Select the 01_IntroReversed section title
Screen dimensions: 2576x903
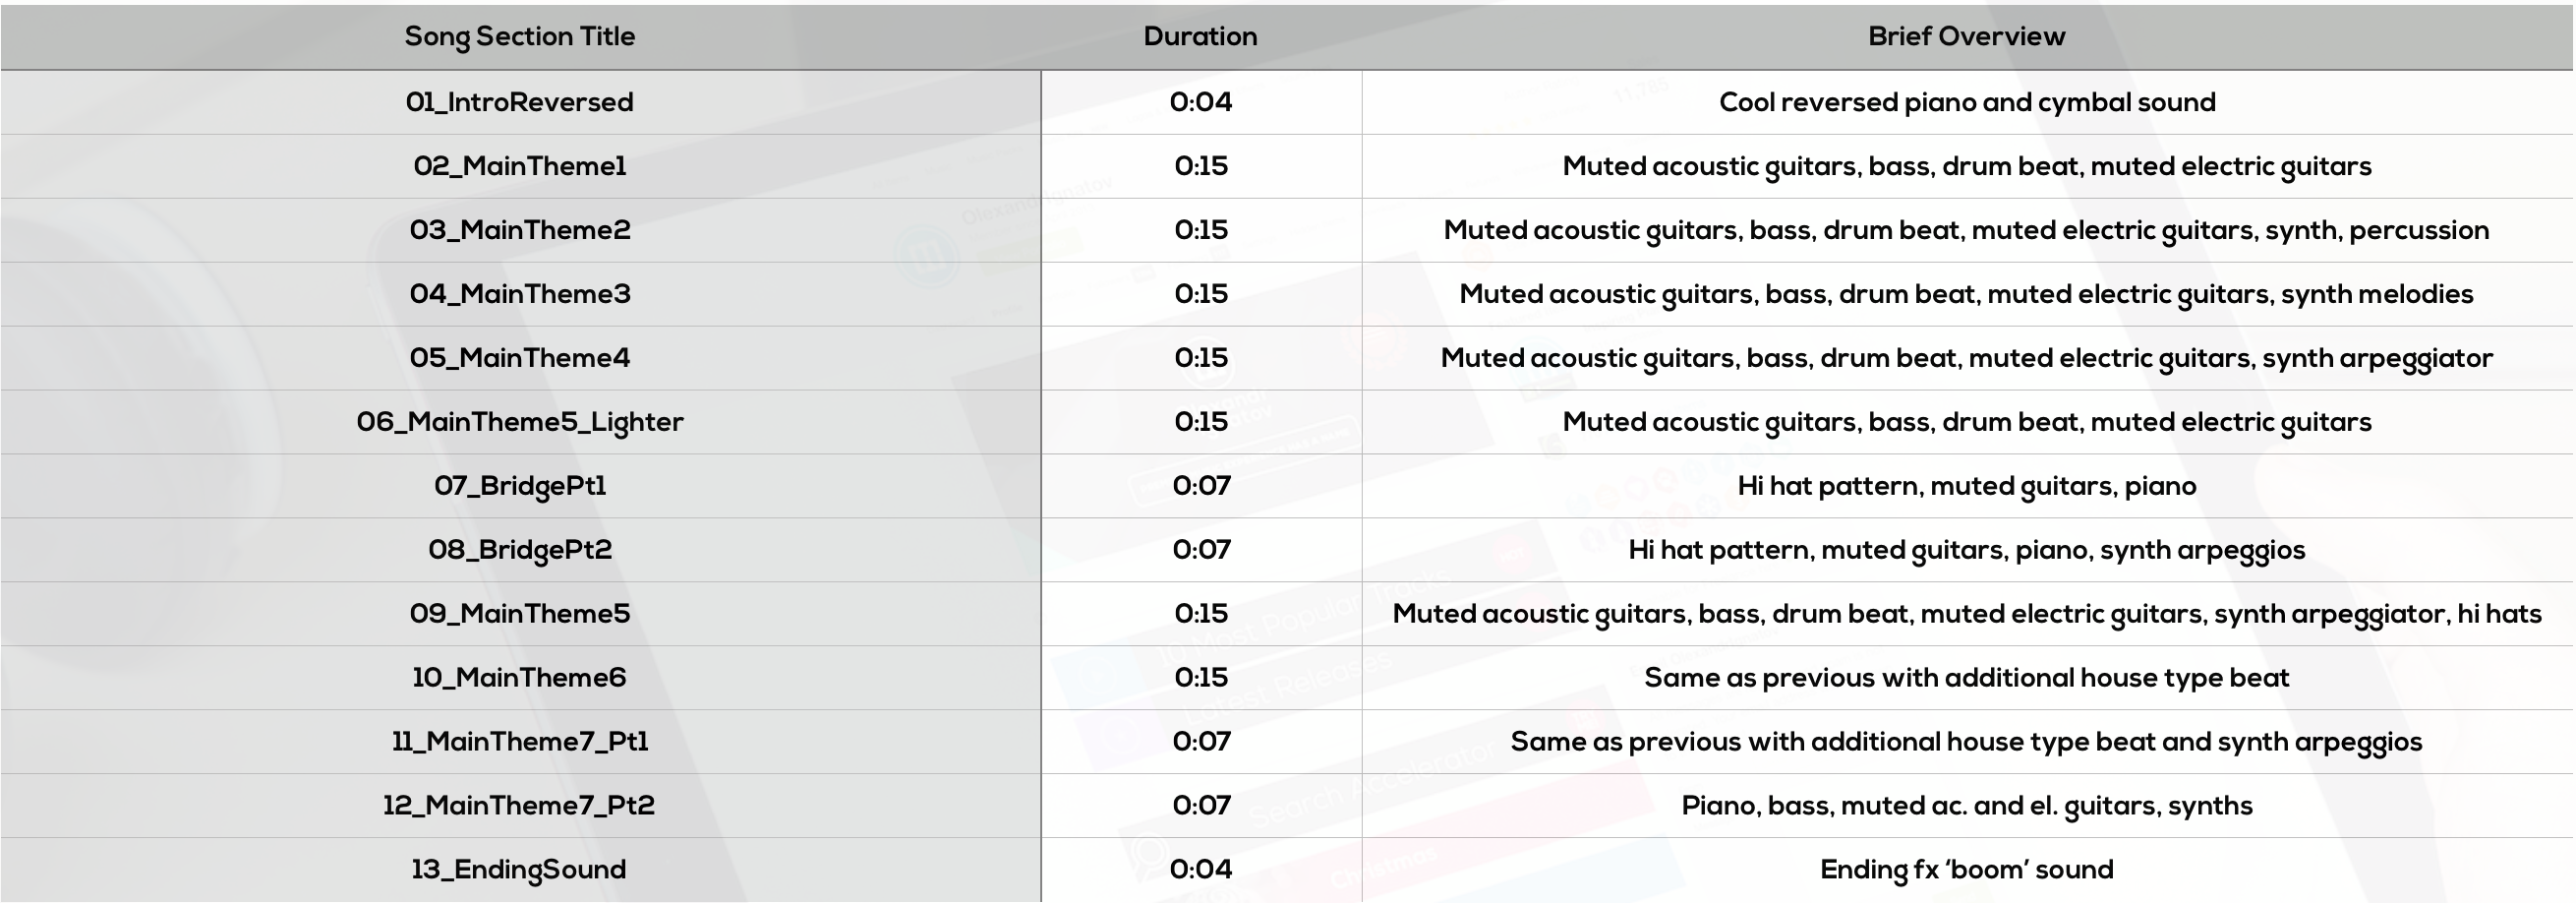click(x=519, y=102)
